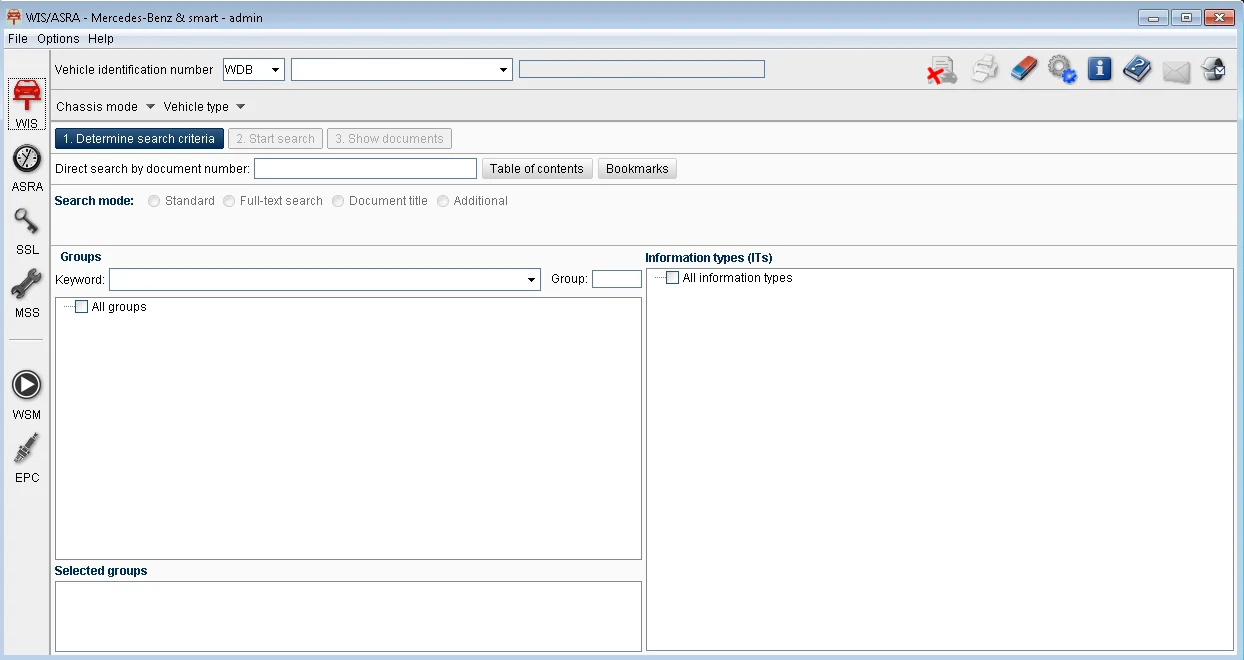This screenshot has height=660, width=1244.
Task: Click the Table of contents button
Action: point(537,169)
